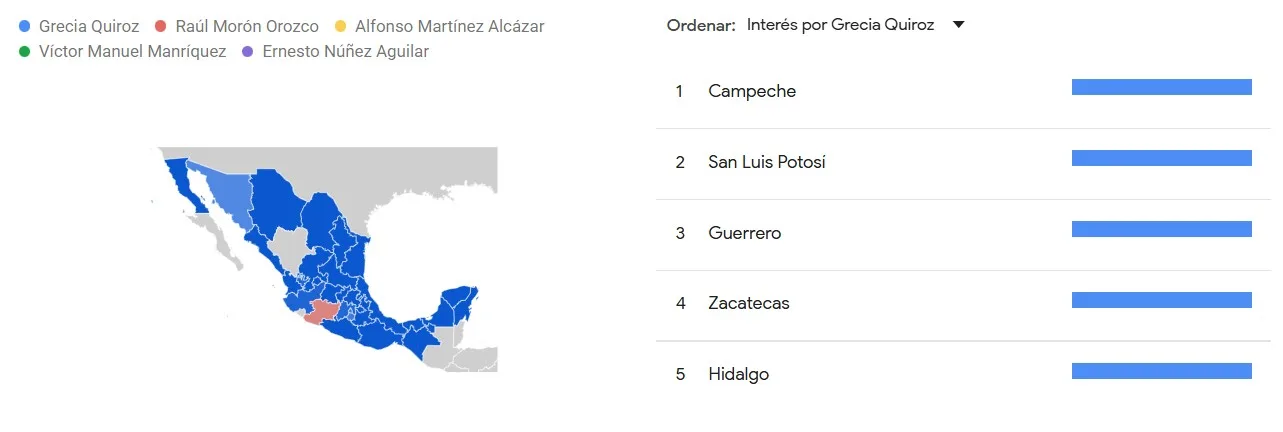
Task: Select the 'Interés por Grecia Quiroz' sort option
Action: coord(840,25)
